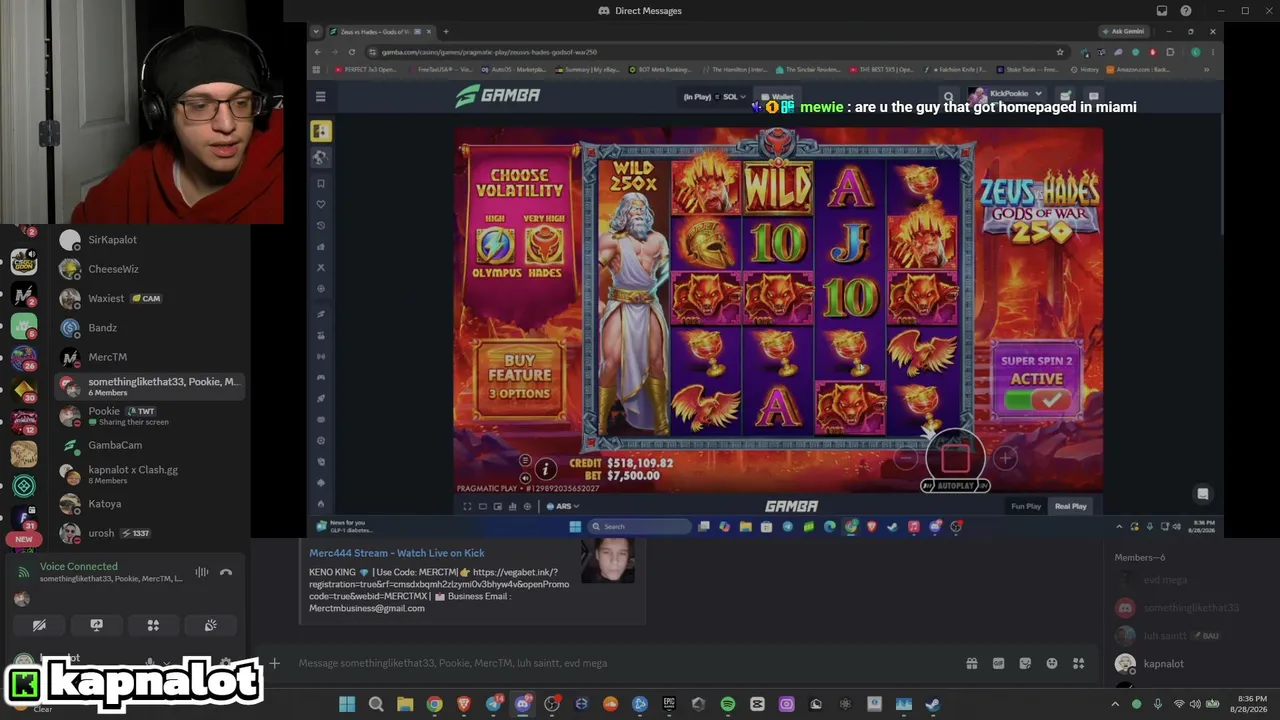Open Bandz direct message

point(150,328)
